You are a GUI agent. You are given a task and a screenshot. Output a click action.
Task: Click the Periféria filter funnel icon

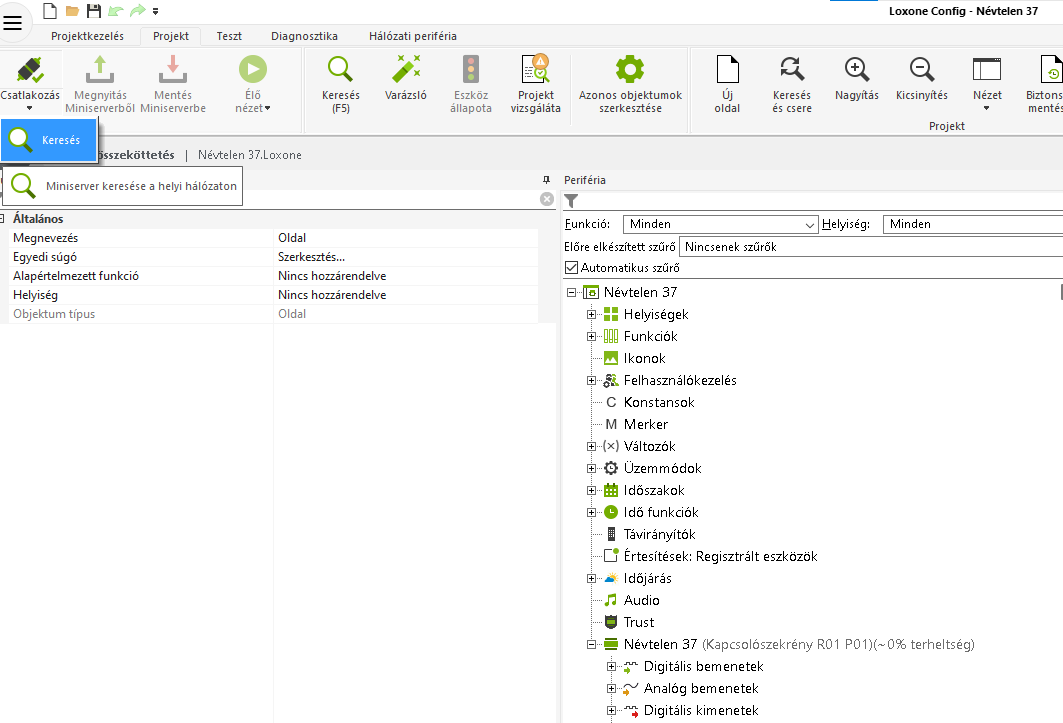pos(571,201)
